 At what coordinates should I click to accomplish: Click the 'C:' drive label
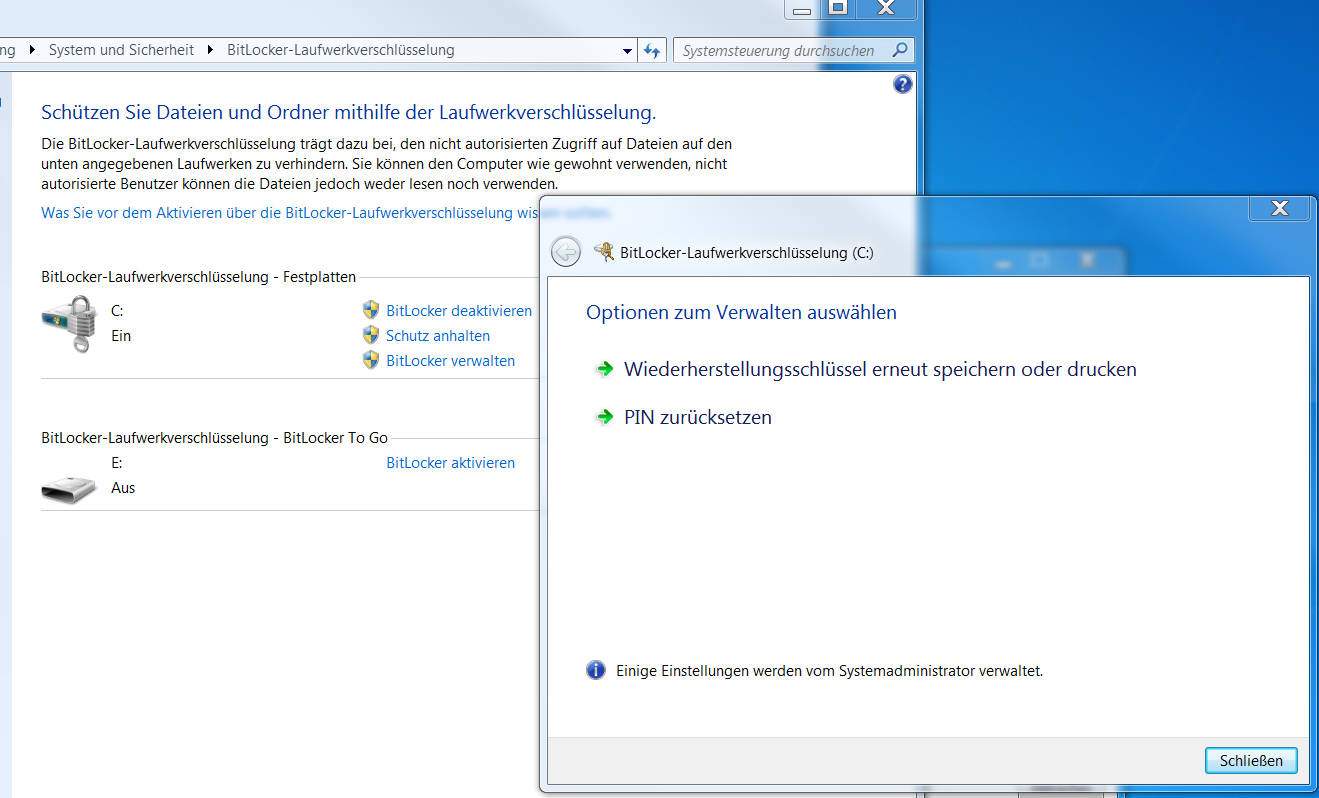(x=117, y=311)
